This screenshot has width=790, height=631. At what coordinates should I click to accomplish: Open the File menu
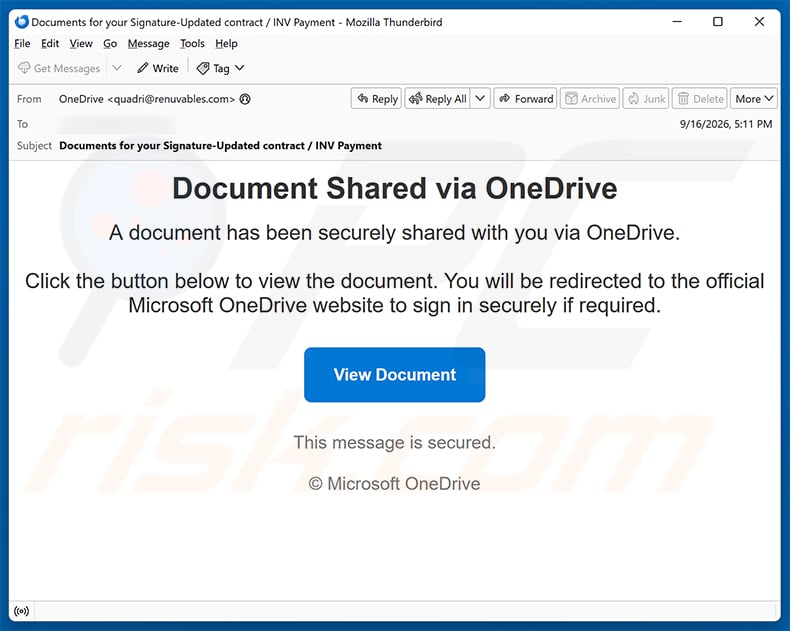(x=22, y=44)
